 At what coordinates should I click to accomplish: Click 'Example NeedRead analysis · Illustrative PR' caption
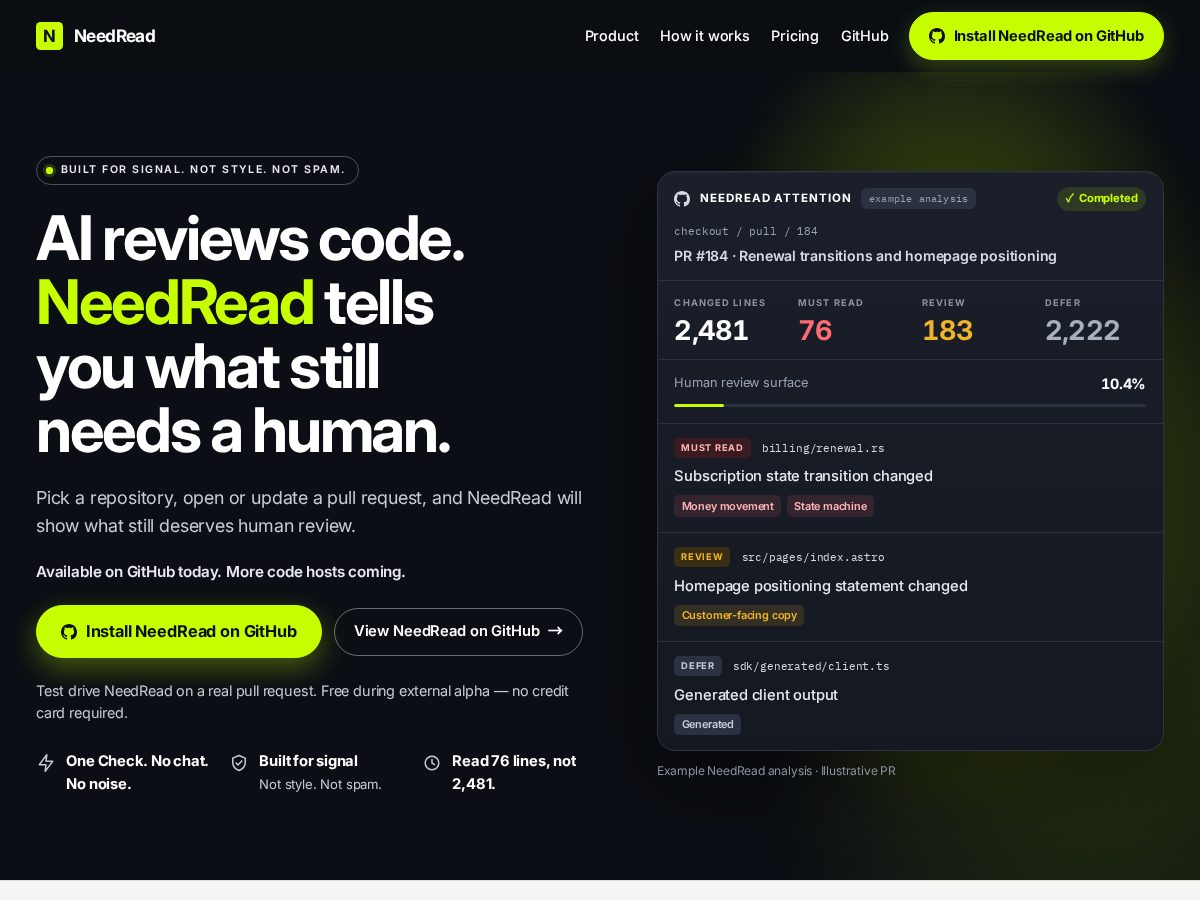click(x=776, y=771)
